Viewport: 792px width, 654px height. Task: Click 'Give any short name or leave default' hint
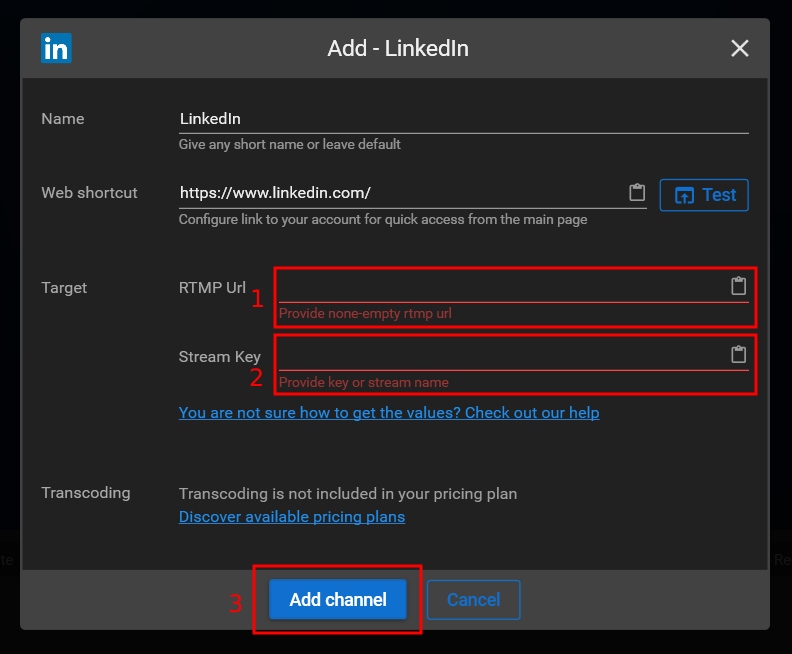click(290, 144)
